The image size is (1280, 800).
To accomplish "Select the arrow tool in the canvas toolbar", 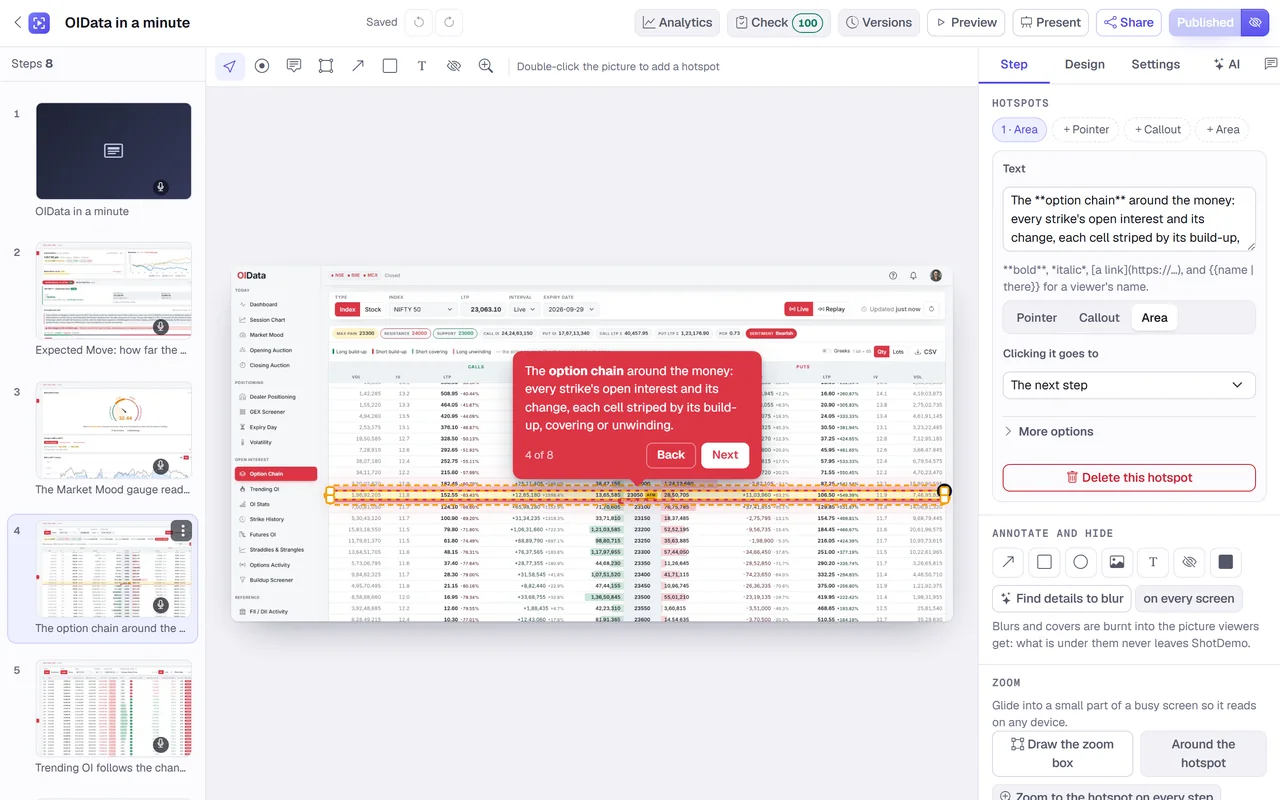I will point(358,66).
